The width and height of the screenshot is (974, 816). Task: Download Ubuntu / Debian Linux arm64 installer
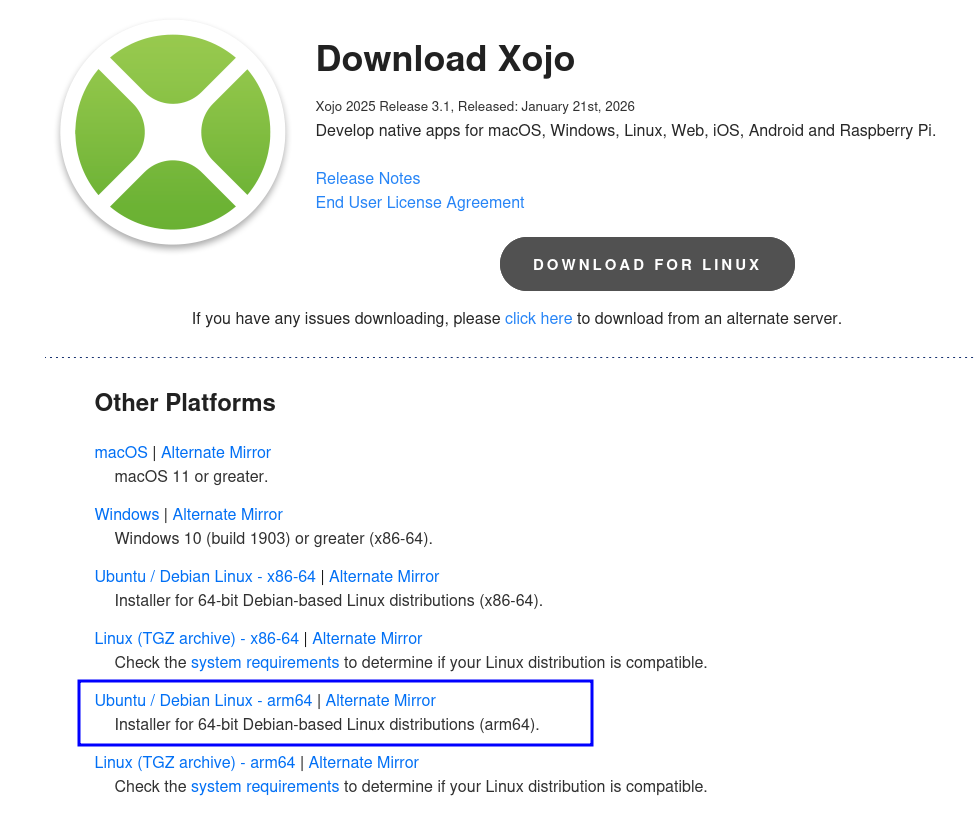pyautogui.click(x=204, y=700)
